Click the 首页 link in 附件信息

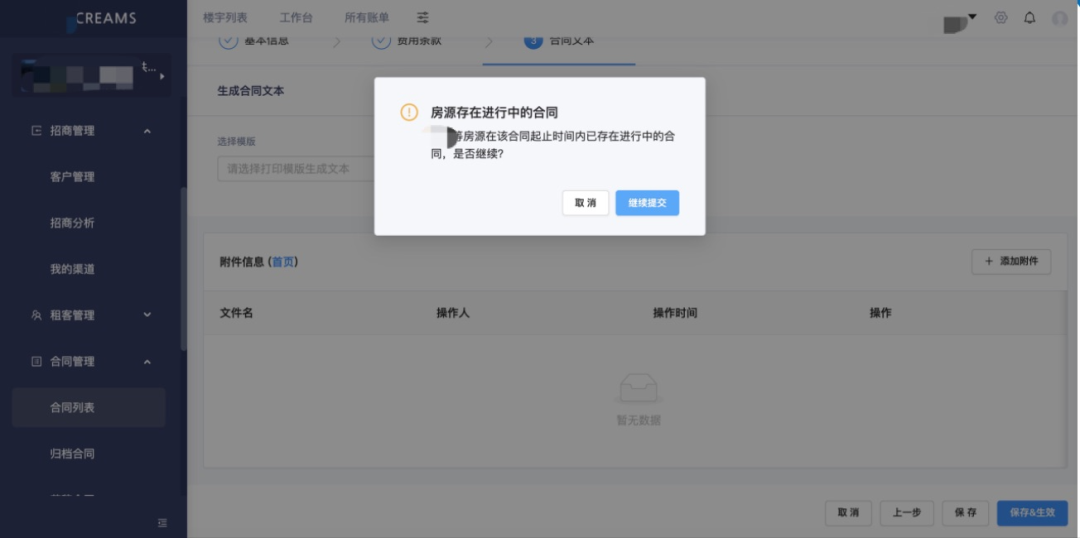[282, 262]
